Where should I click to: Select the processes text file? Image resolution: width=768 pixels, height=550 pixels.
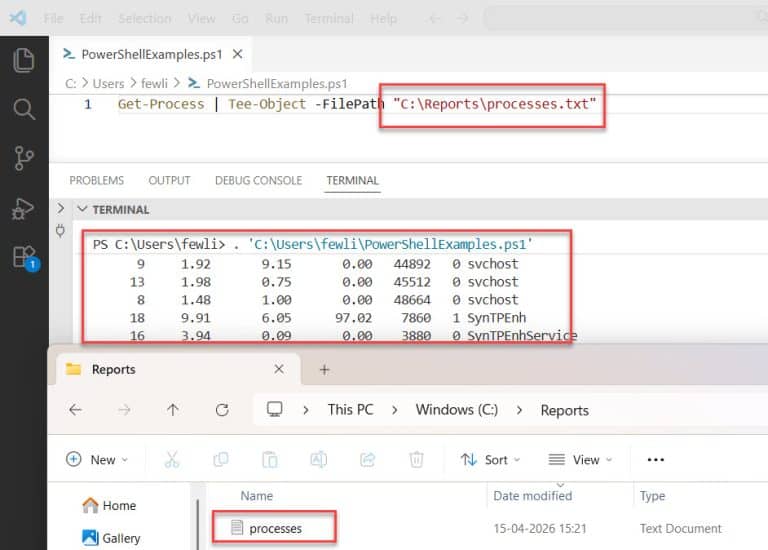pyautogui.click(x=275, y=528)
